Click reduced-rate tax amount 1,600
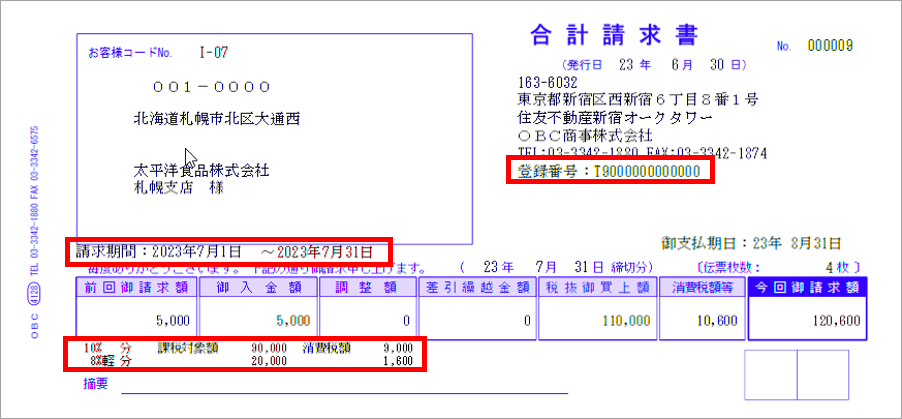 click(x=397, y=361)
